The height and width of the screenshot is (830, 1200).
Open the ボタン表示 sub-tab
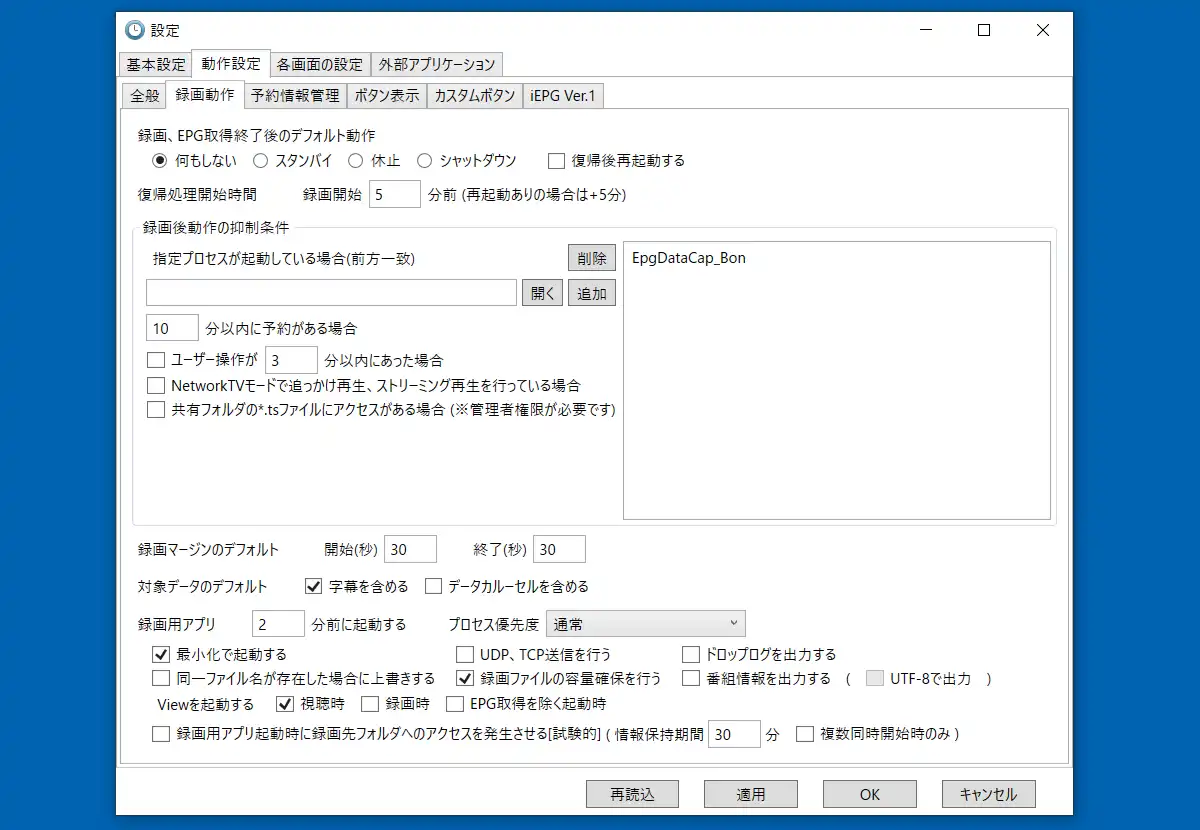pyautogui.click(x=385, y=96)
